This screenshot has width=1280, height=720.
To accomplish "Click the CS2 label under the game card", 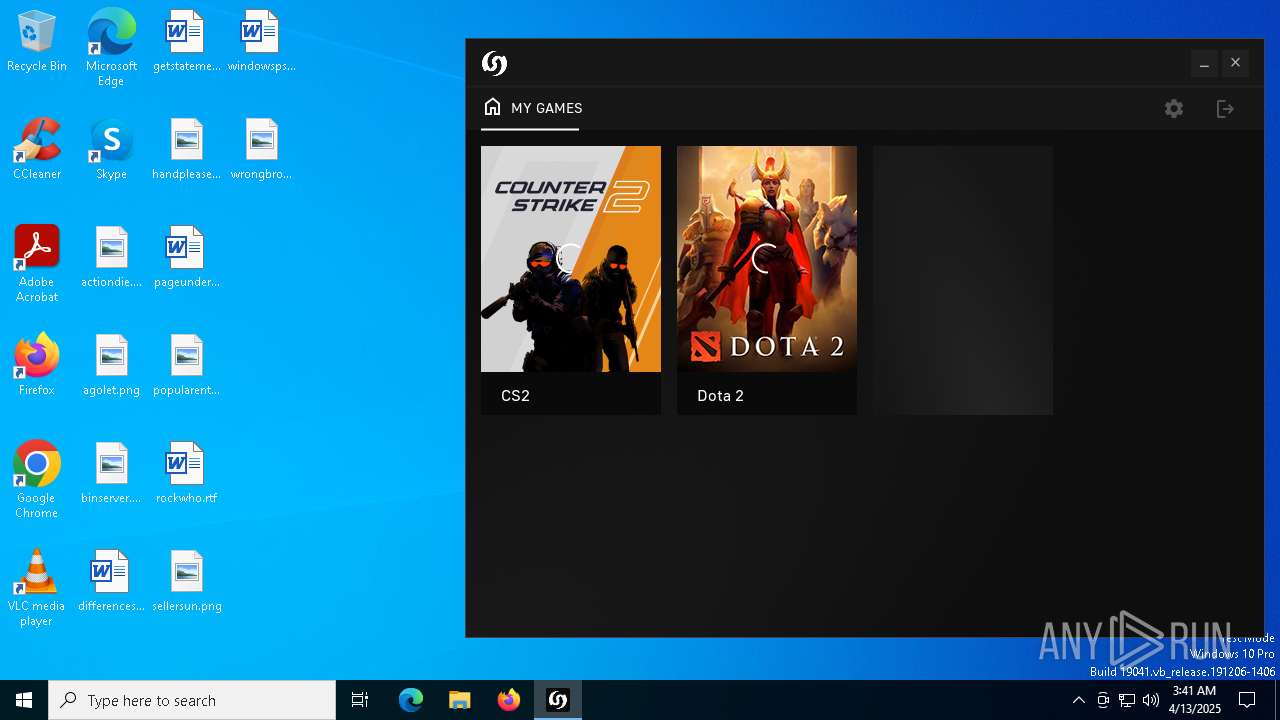I will [x=515, y=395].
